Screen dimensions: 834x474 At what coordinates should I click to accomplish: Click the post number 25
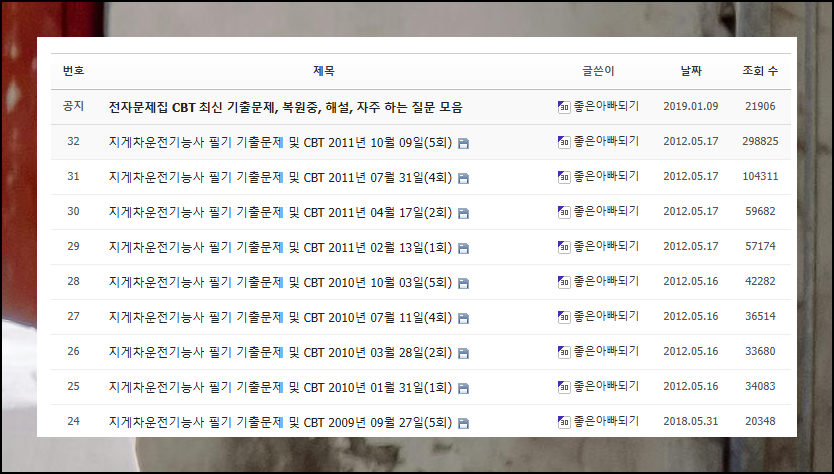[73, 386]
